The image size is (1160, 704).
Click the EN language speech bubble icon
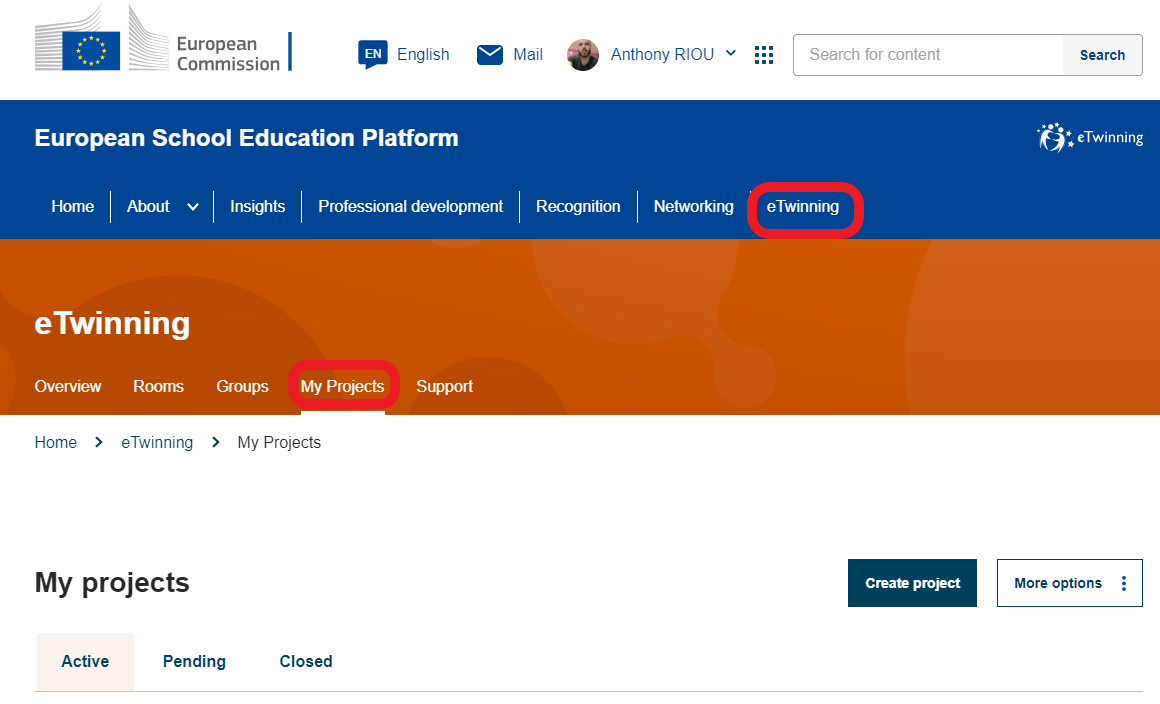372,55
